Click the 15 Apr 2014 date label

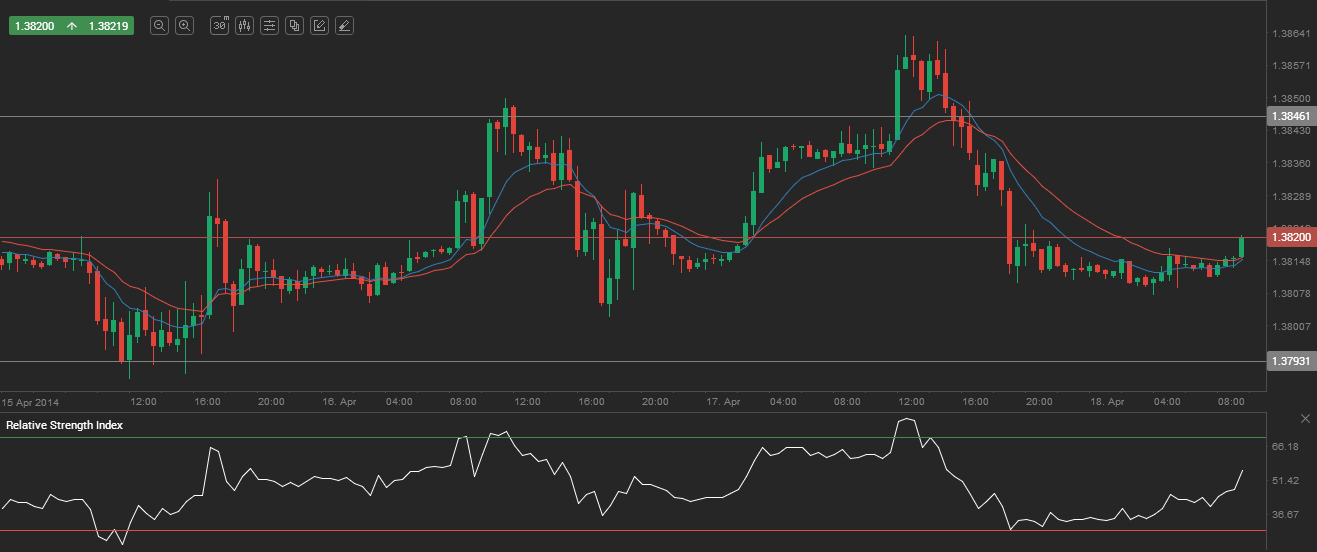(30, 401)
